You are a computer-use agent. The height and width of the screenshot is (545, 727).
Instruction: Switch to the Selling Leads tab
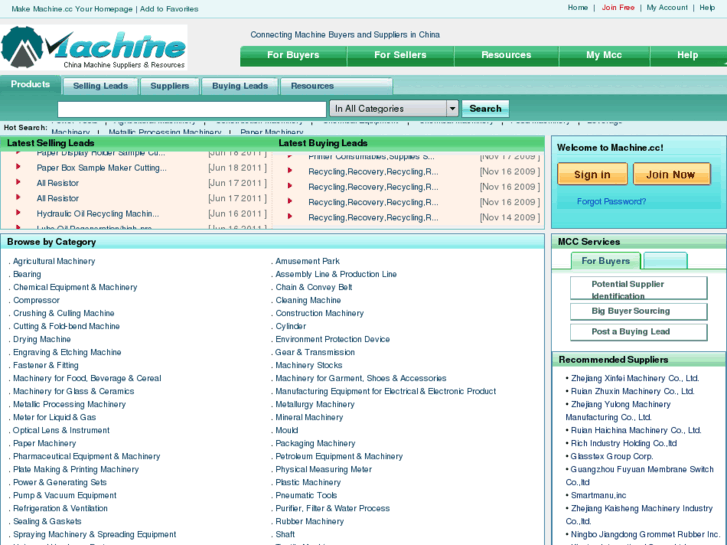100,86
